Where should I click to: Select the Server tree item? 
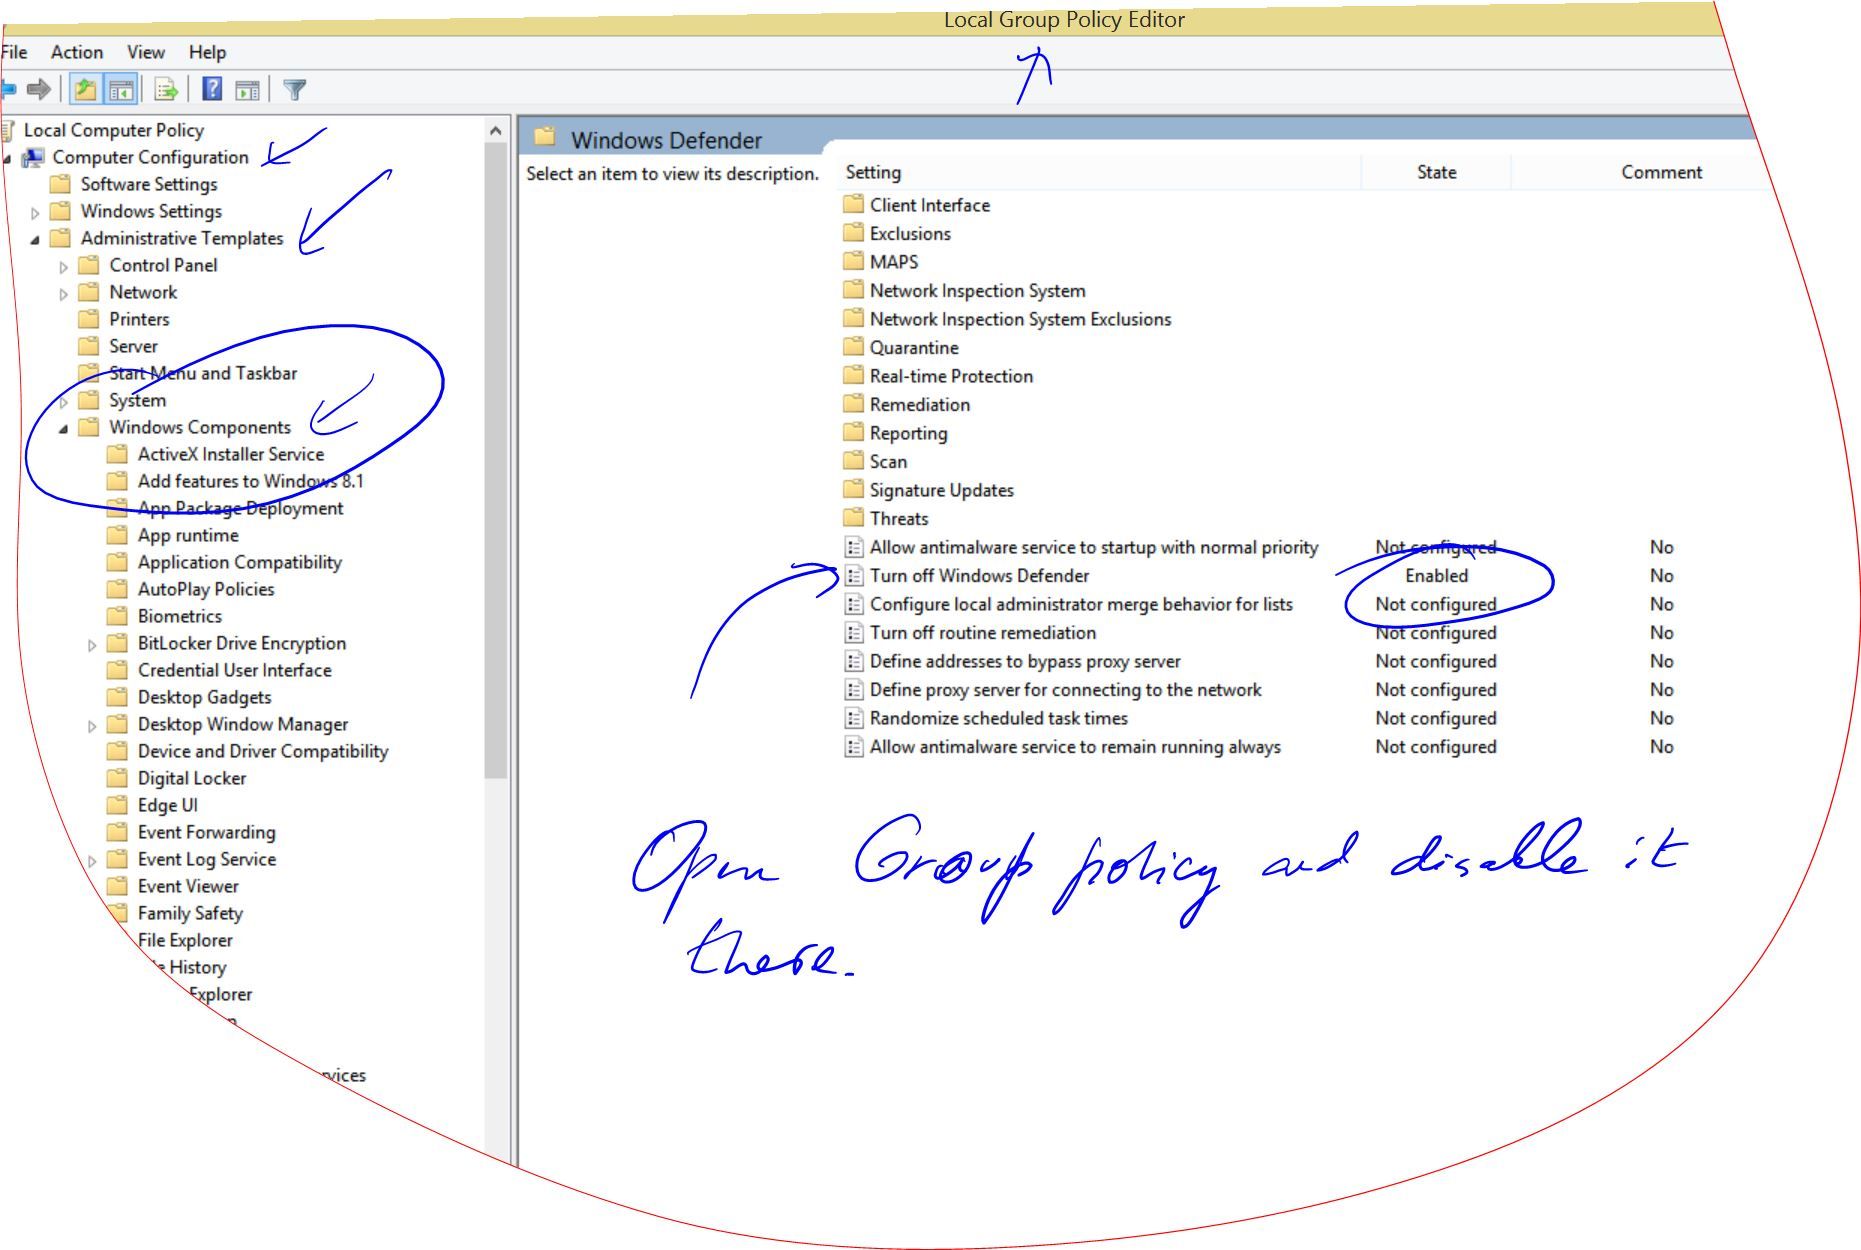pos(133,346)
